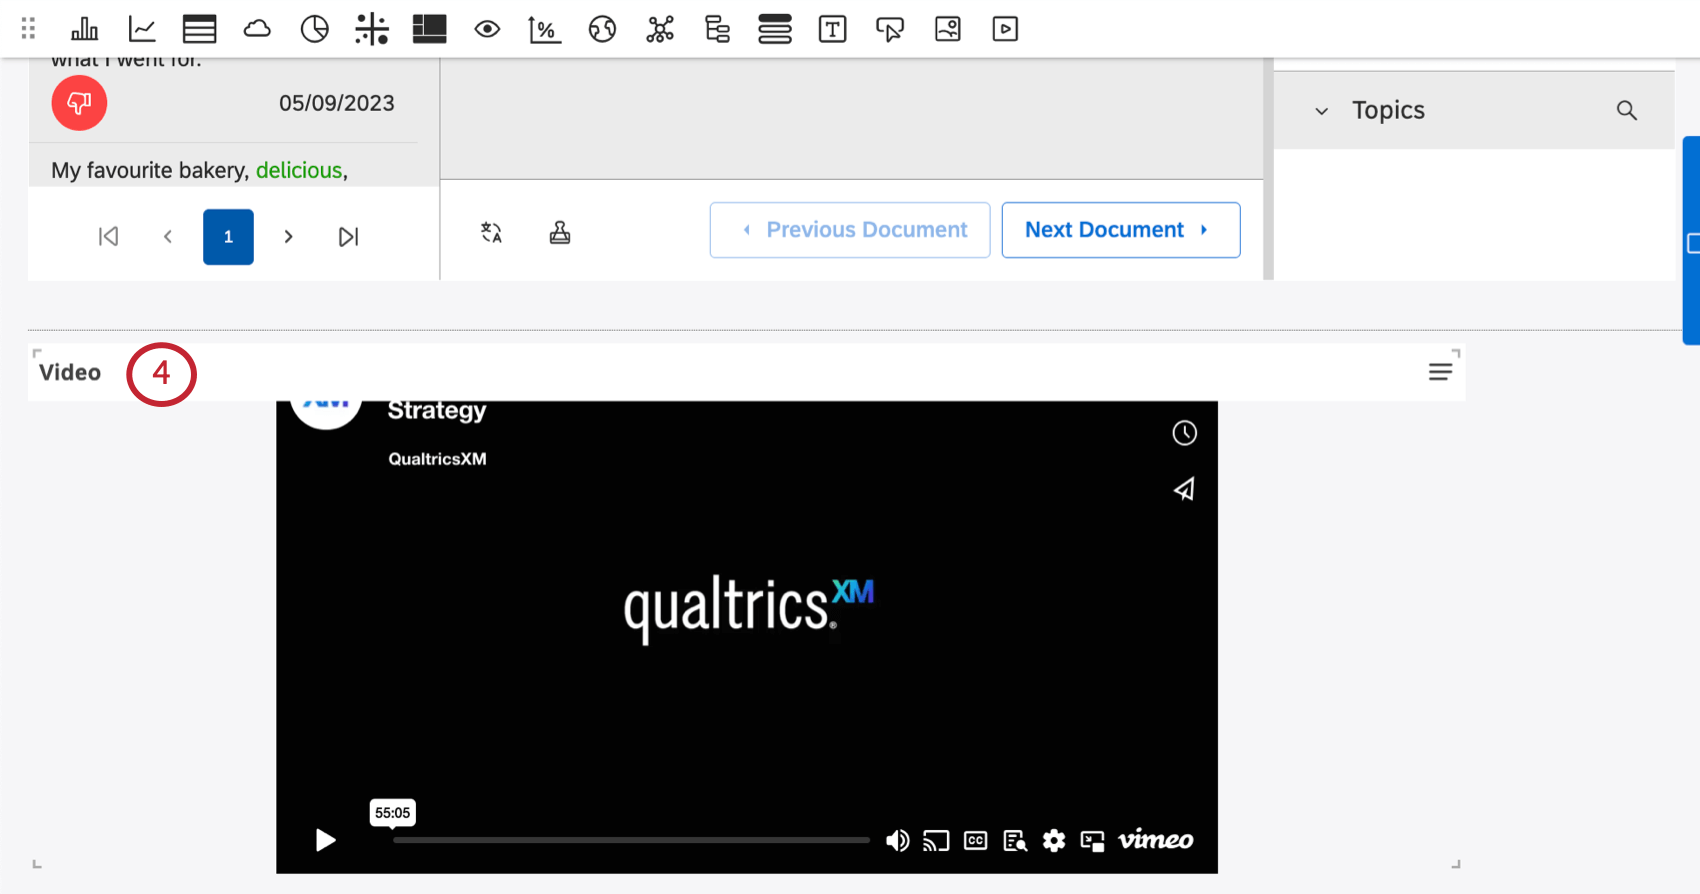Select the pie chart widget icon
Viewport: 1700px width, 894px height.
314,29
